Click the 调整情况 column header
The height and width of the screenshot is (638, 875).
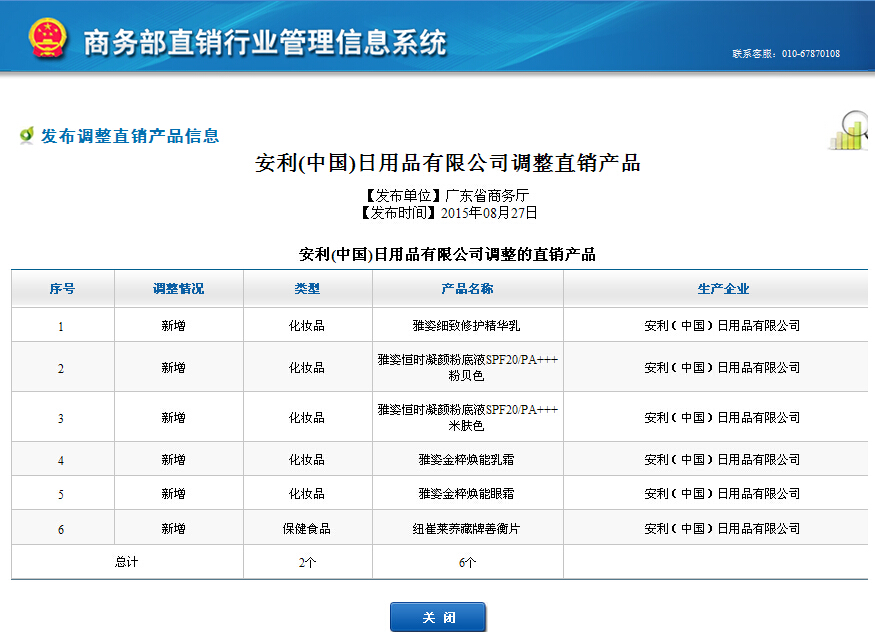pos(178,289)
